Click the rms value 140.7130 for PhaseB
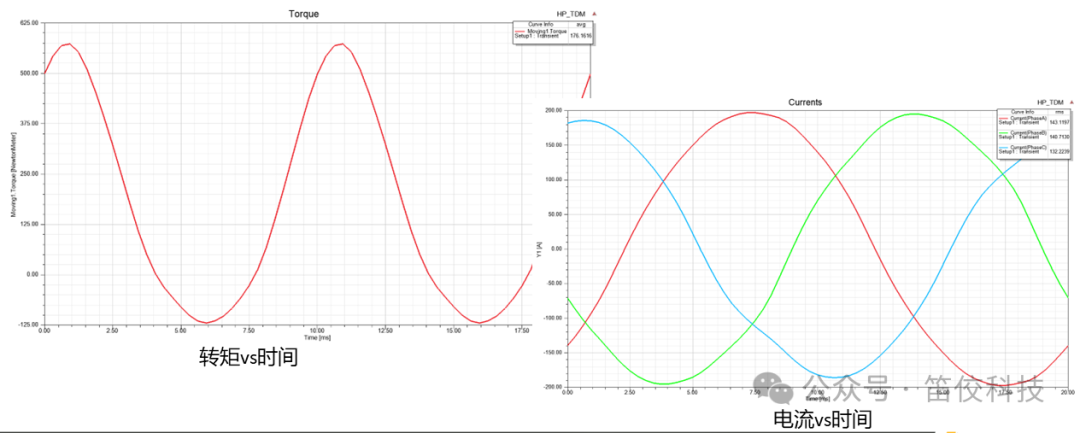The height and width of the screenshot is (433, 1080). (x=1059, y=136)
